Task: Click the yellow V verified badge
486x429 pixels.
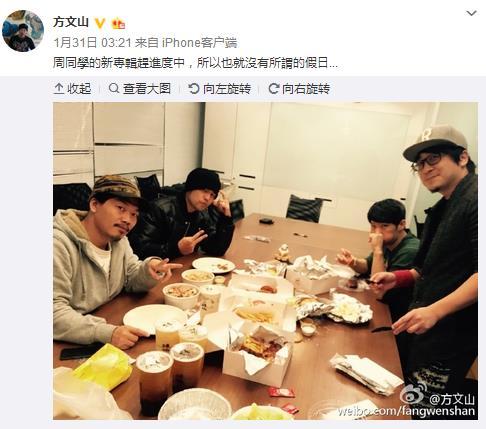Action: [99, 23]
